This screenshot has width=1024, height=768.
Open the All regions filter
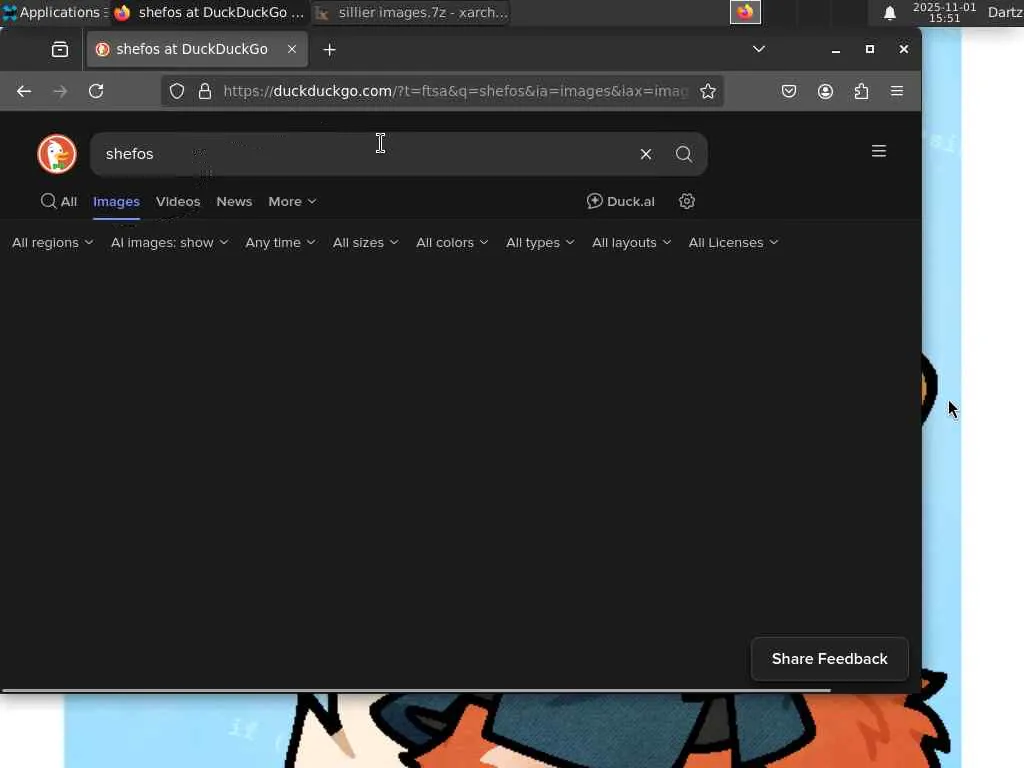[x=52, y=242]
